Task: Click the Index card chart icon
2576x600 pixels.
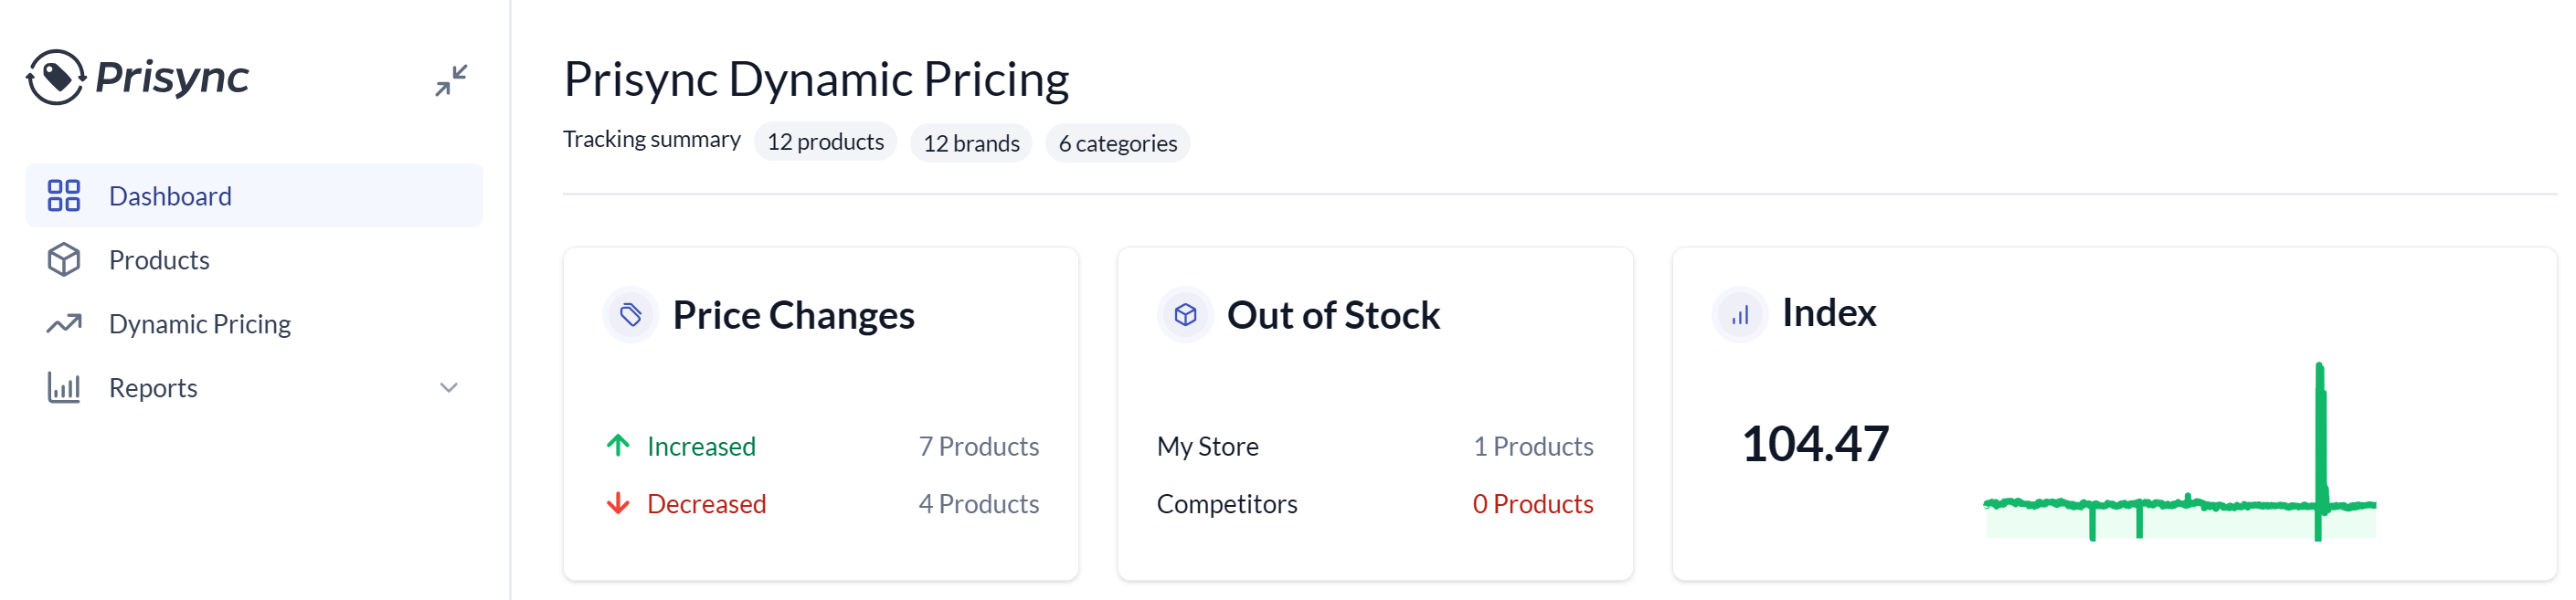Action: (1740, 316)
